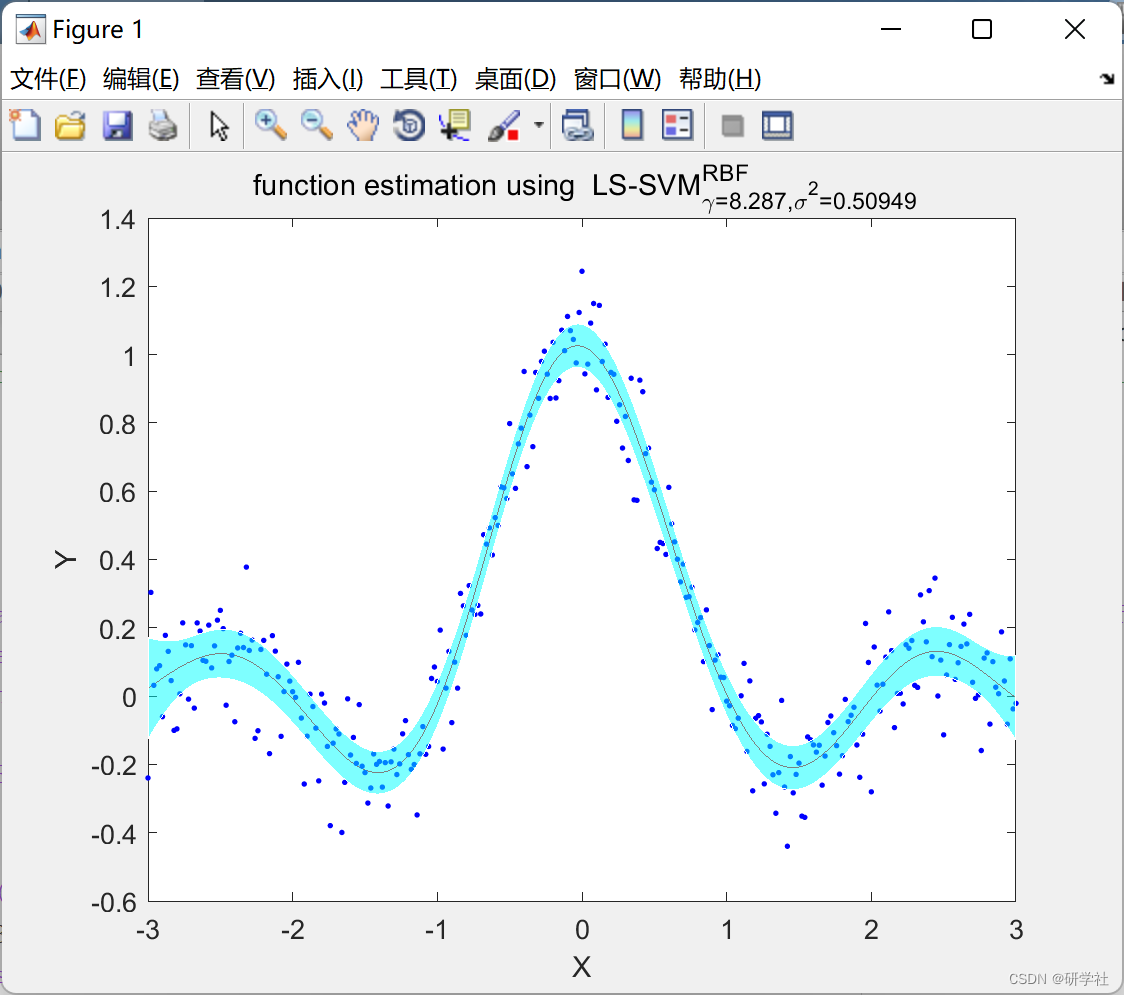This screenshot has height=995, width=1124.
Task: Select the Rotate 3D tool
Action: coord(409,125)
